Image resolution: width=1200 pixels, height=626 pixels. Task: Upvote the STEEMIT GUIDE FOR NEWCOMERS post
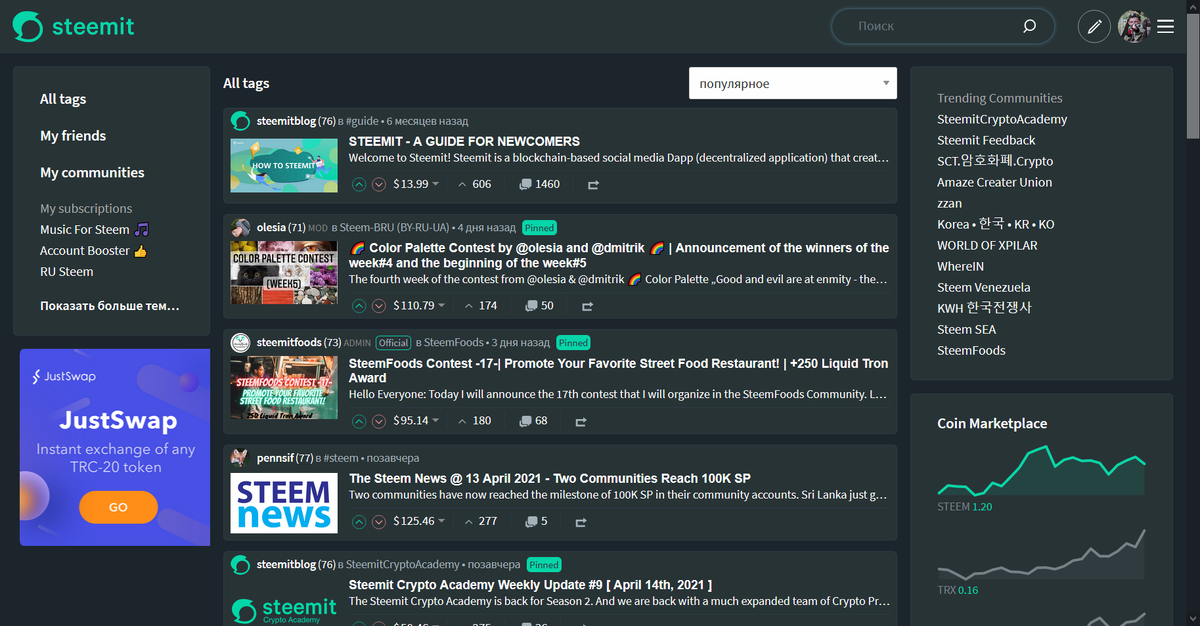click(359, 184)
